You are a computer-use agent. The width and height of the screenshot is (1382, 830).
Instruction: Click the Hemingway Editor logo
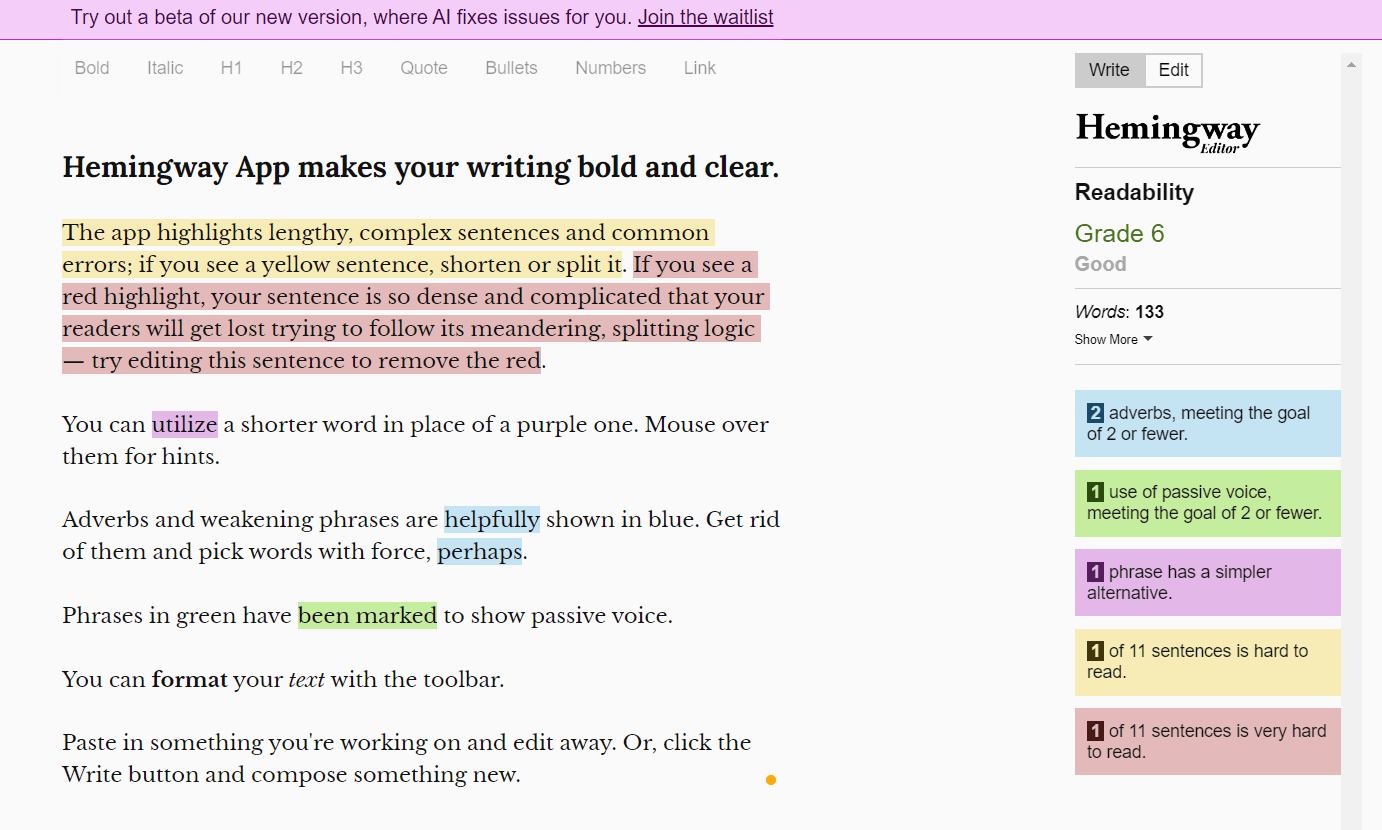pyautogui.click(x=1167, y=132)
